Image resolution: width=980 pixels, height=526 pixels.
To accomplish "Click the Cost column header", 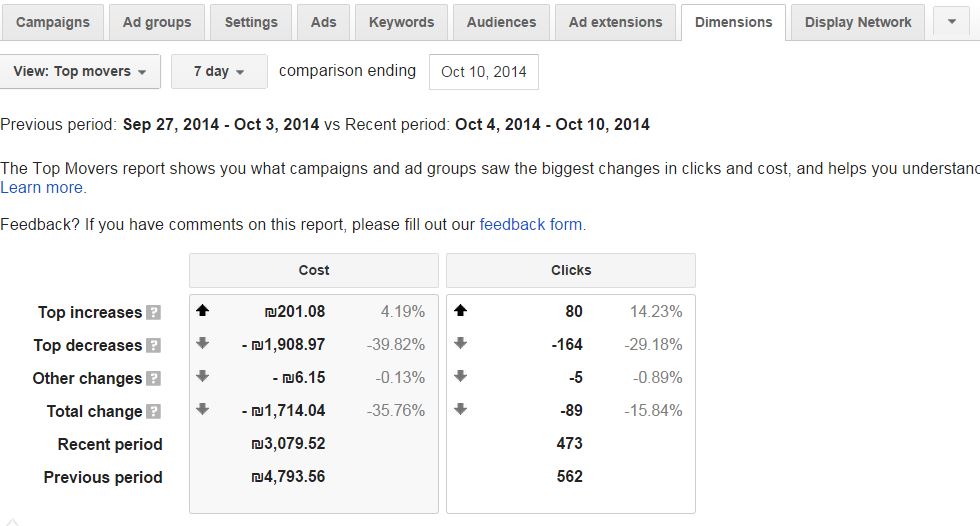I will 314,270.
